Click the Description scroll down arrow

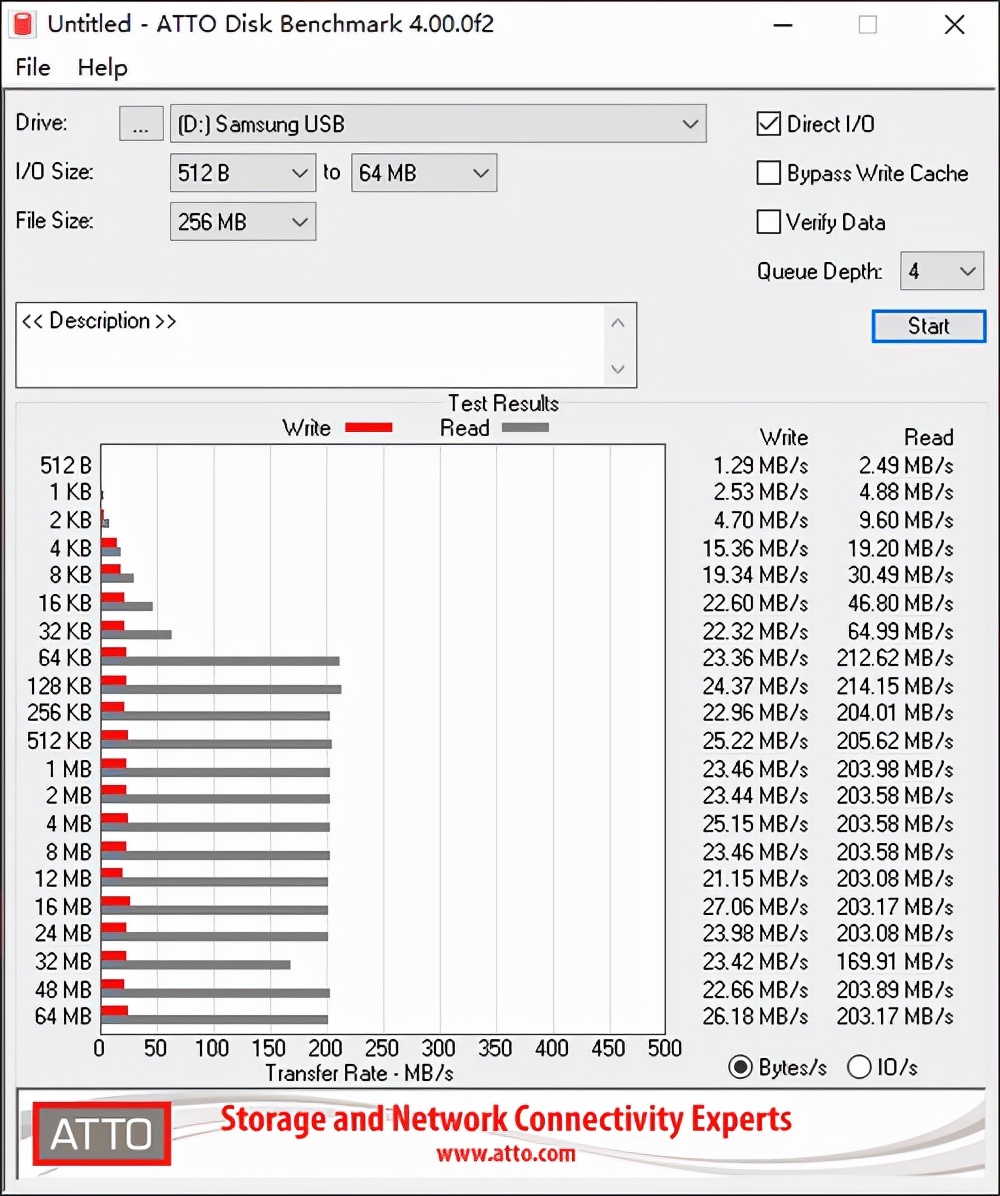pos(618,369)
